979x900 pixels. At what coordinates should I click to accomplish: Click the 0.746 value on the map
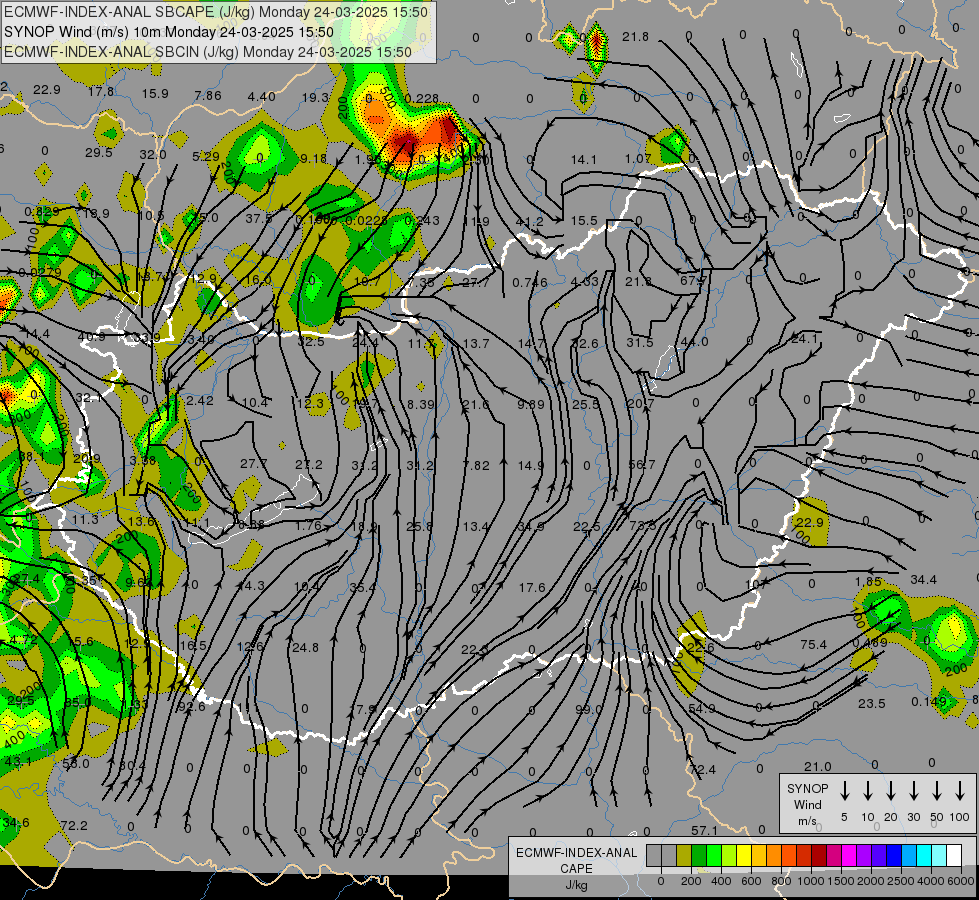[x=529, y=283]
